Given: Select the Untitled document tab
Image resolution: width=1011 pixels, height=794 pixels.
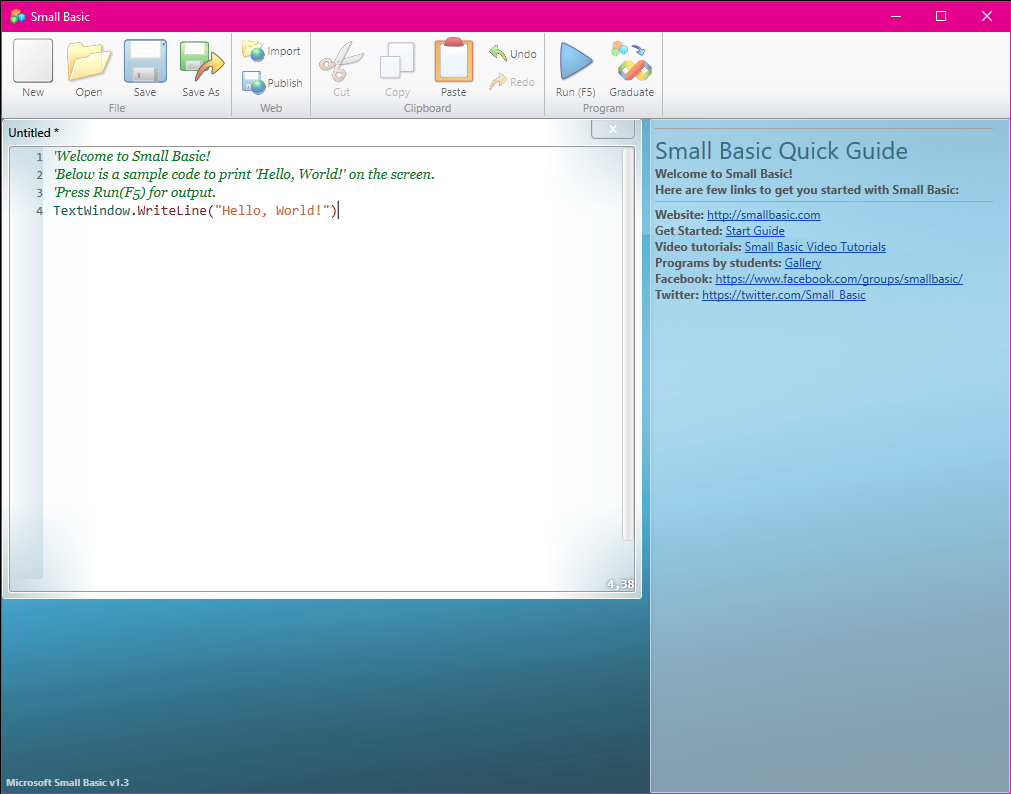Looking at the screenshot, I should pyautogui.click(x=33, y=132).
